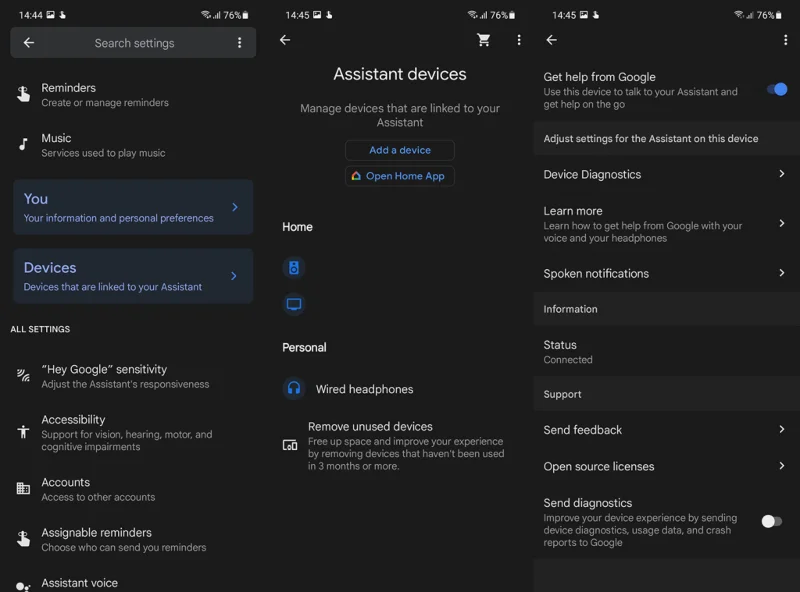
Task: Tap the Wired headphones icon
Action: pos(294,388)
